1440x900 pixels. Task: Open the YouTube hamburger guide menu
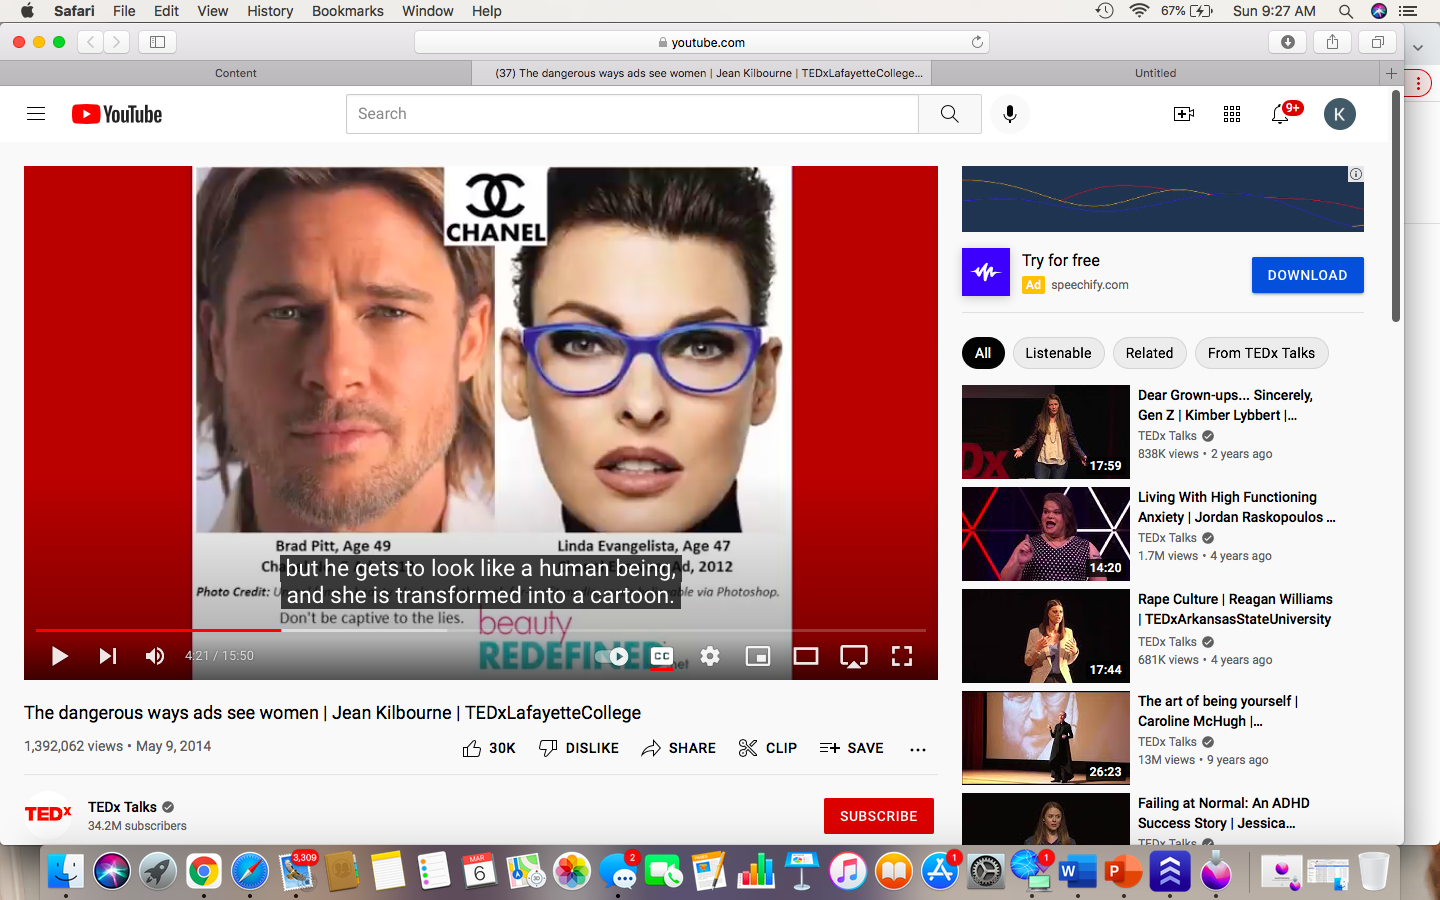(x=36, y=114)
